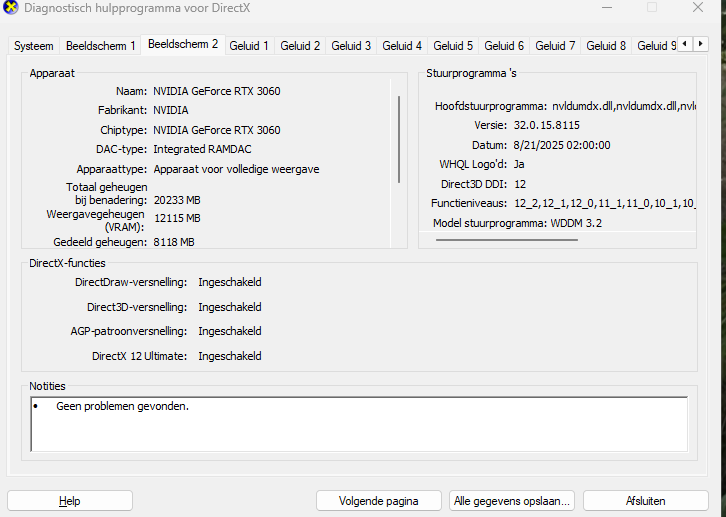Click the Afsluiten button
Screen dimensions: 726x517
tap(645, 501)
